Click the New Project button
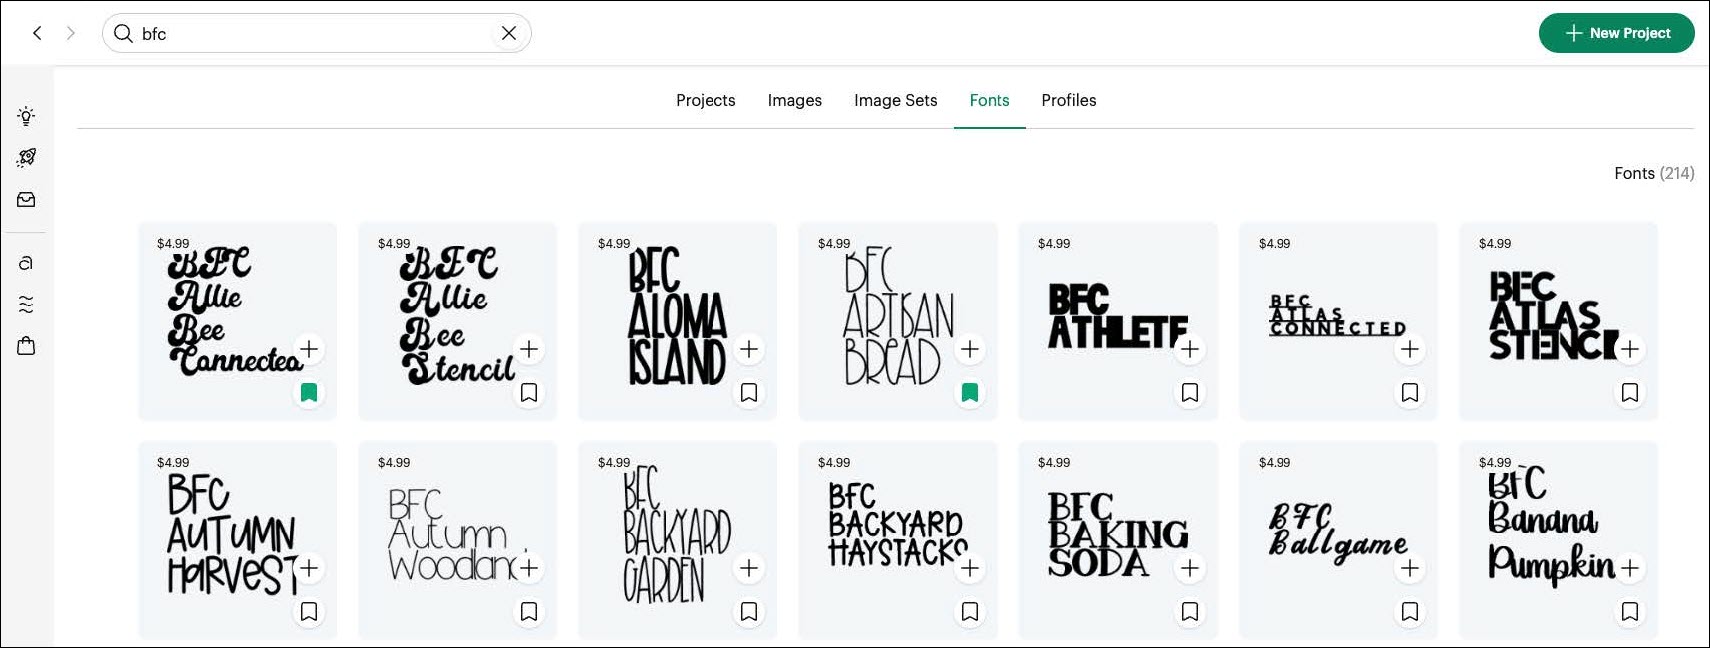 (1616, 33)
